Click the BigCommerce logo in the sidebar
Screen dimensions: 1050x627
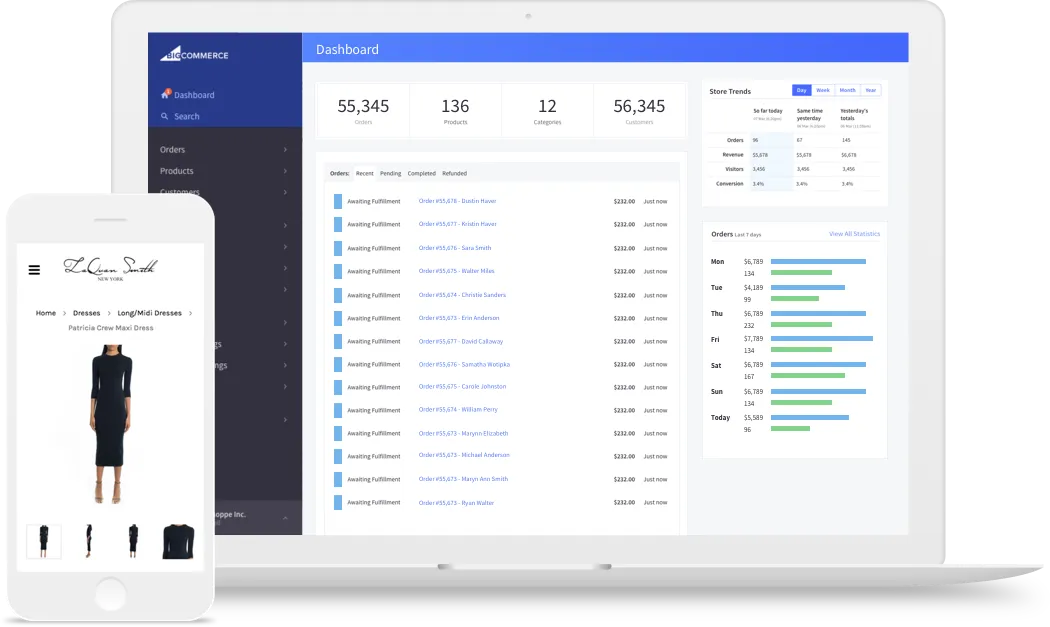click(194, 55)
